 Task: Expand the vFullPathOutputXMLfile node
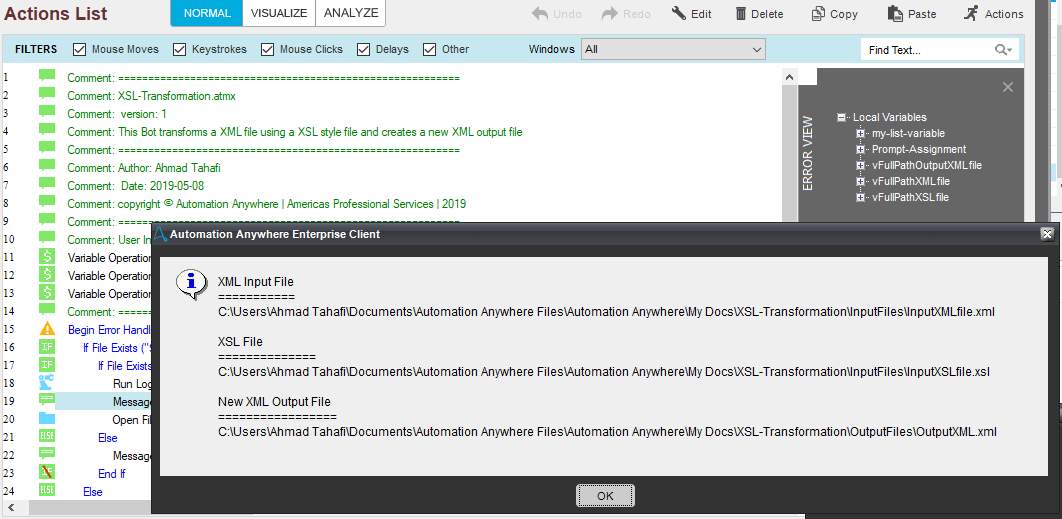click(x=860, y=165)
